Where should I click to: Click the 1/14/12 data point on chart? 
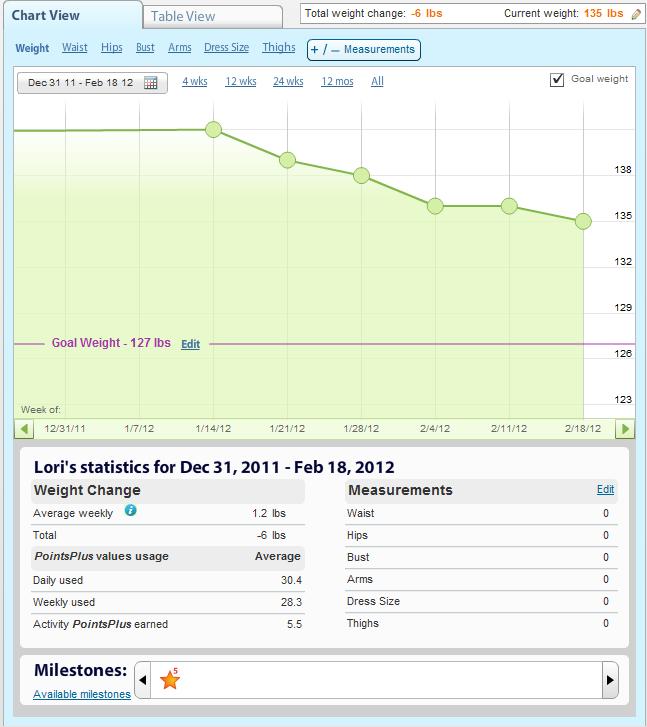tap(213, 130)
